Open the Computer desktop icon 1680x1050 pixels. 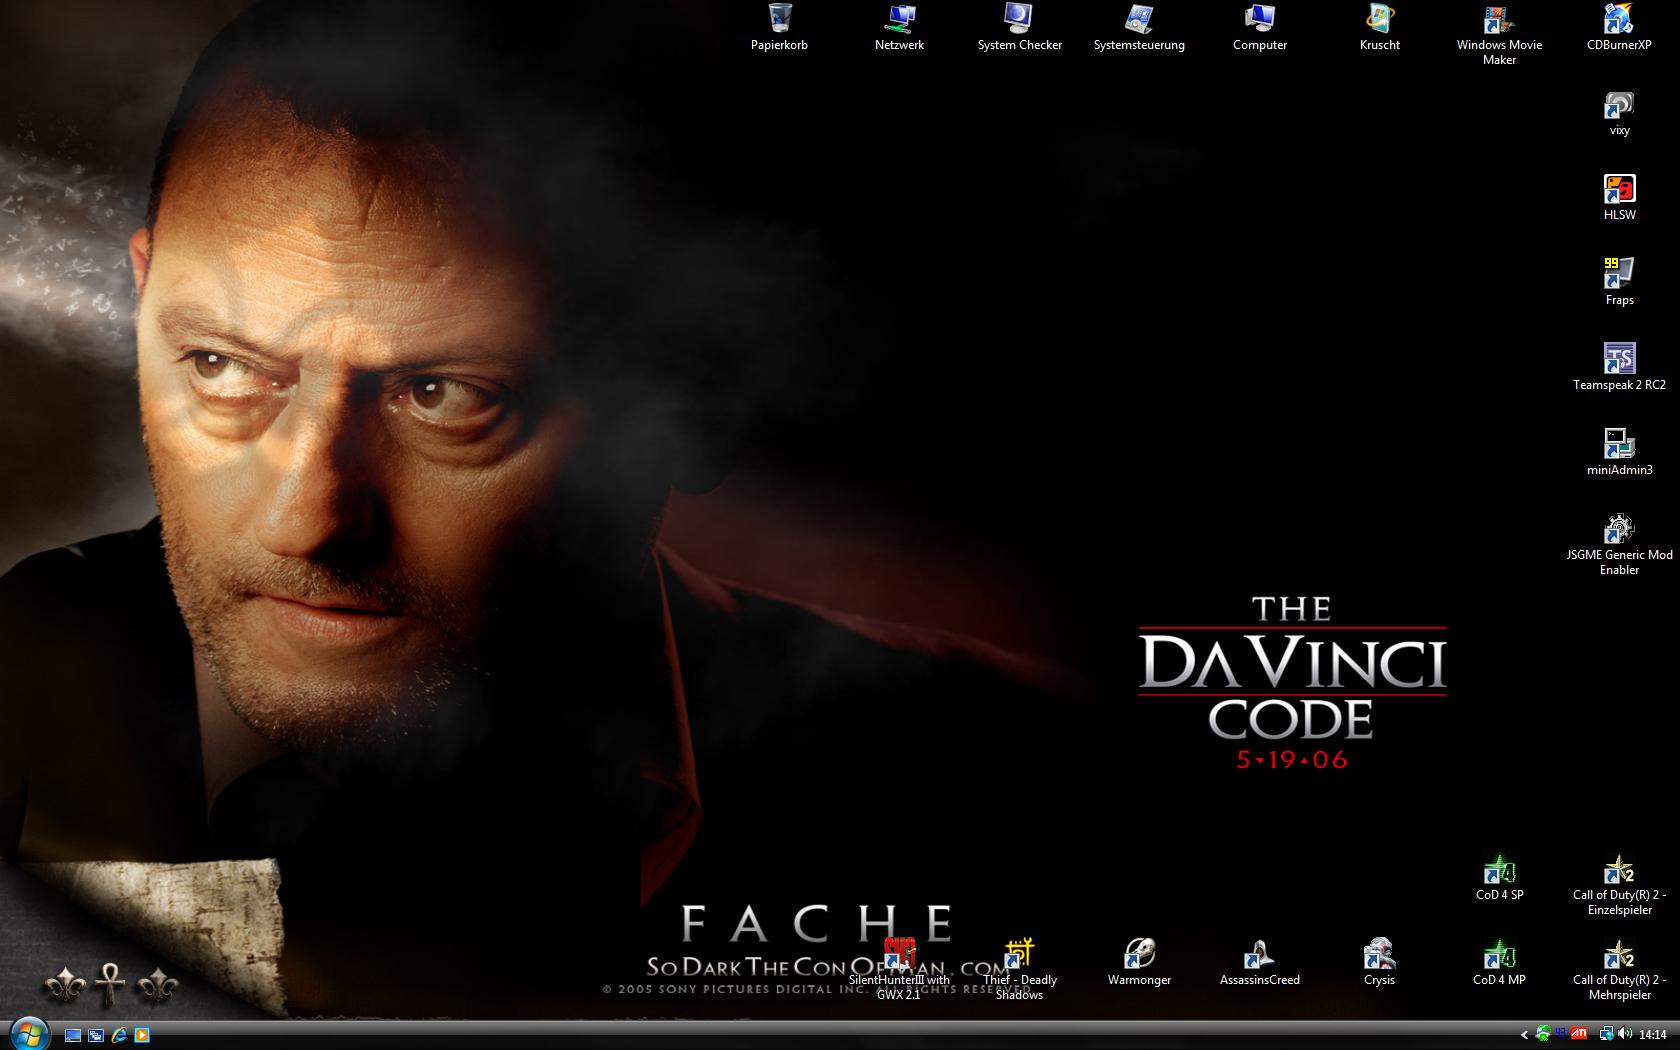click(1260, 27)
